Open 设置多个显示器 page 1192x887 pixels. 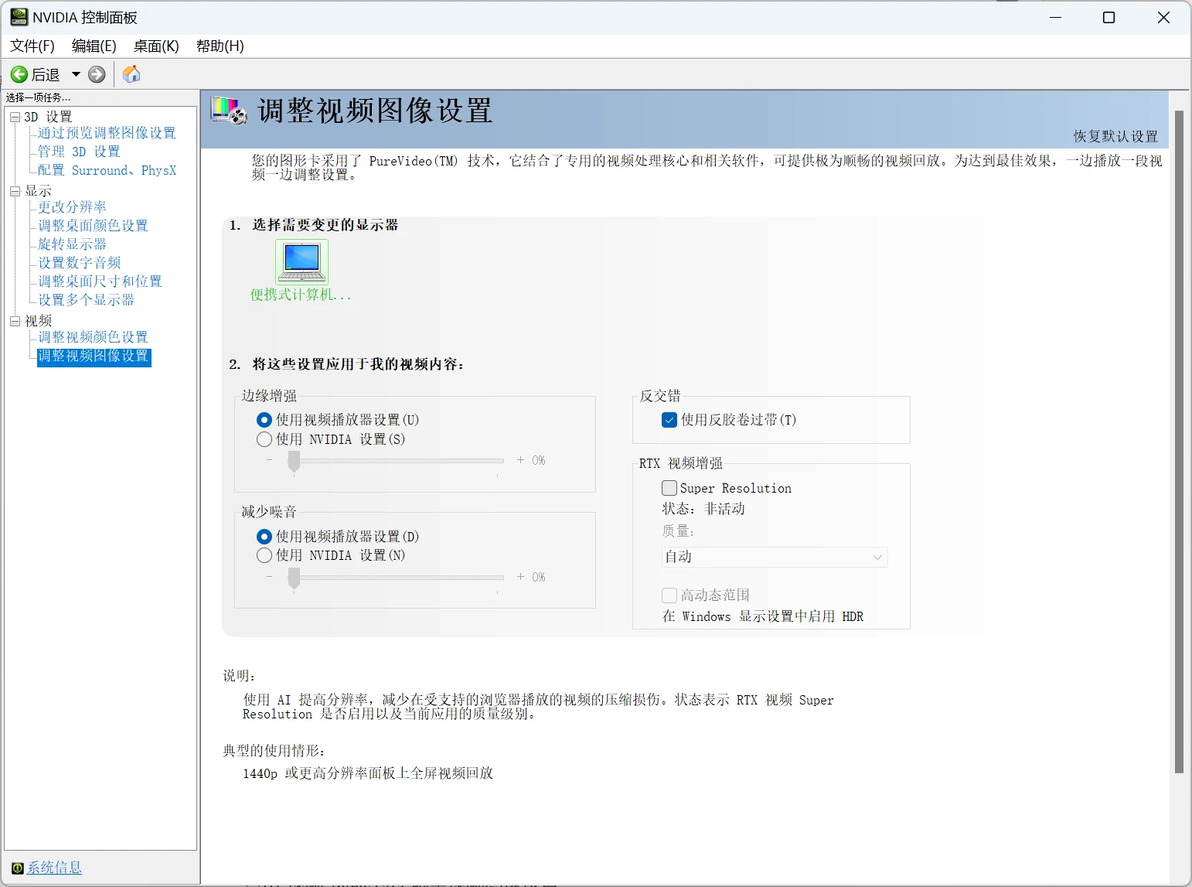[x=86, y=300]
